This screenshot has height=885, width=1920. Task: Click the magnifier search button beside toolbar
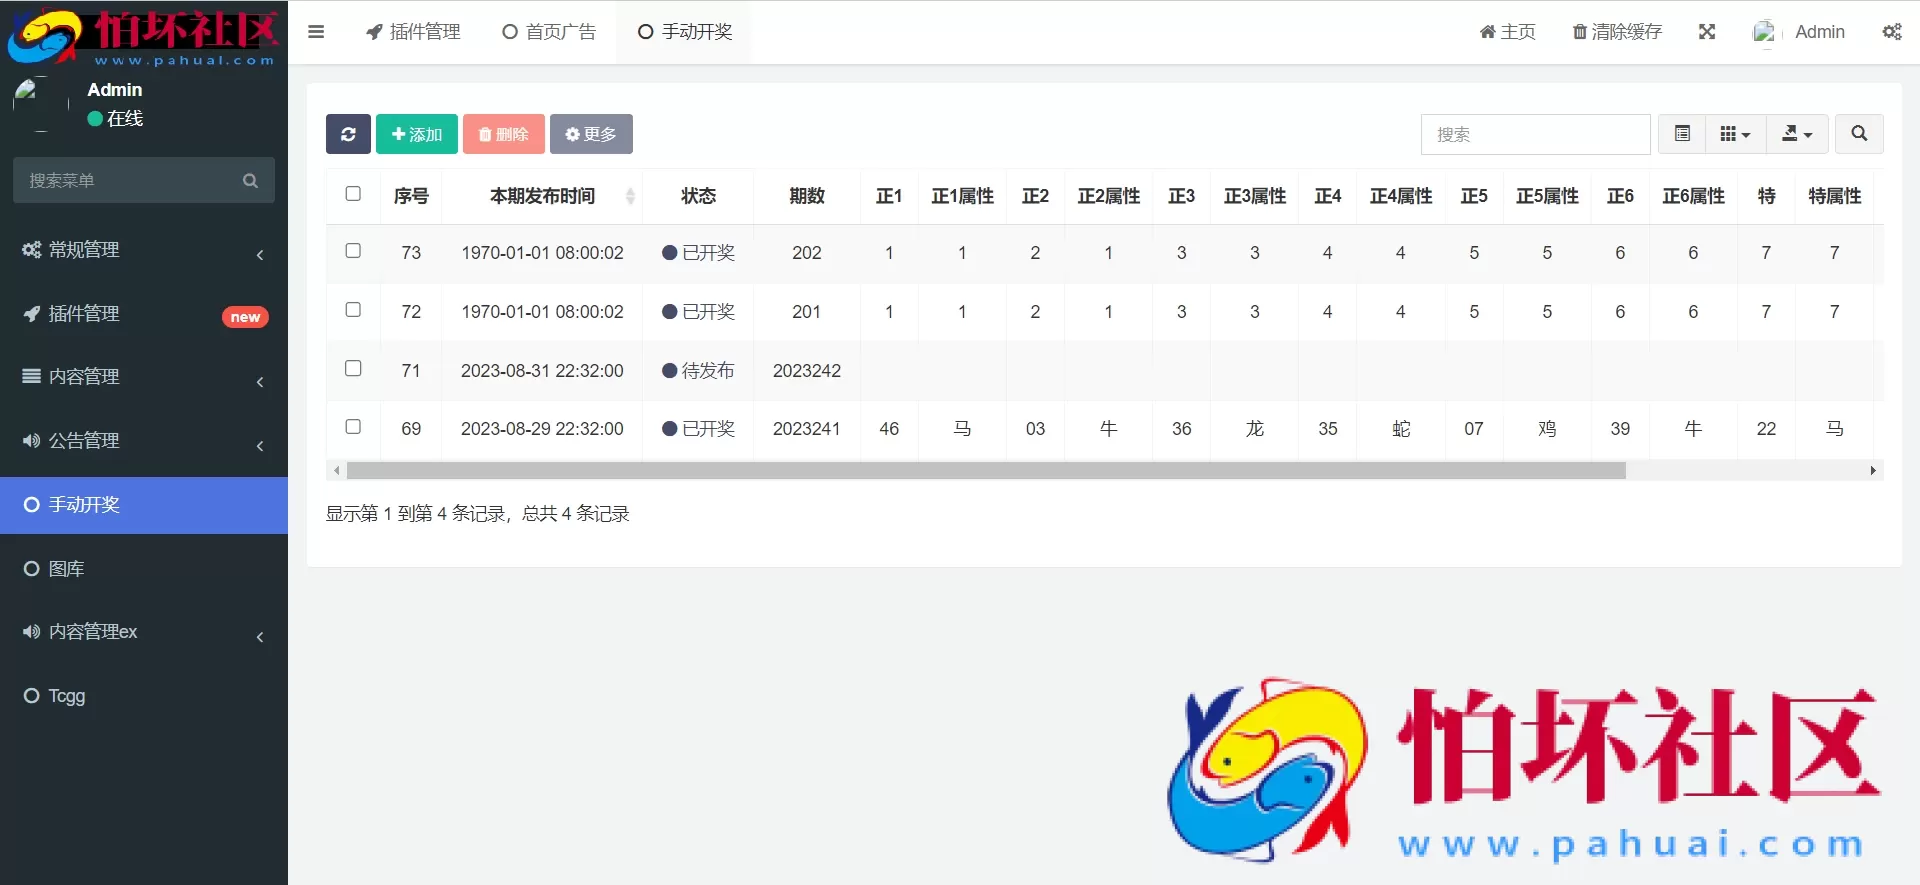pos(1859,134)
